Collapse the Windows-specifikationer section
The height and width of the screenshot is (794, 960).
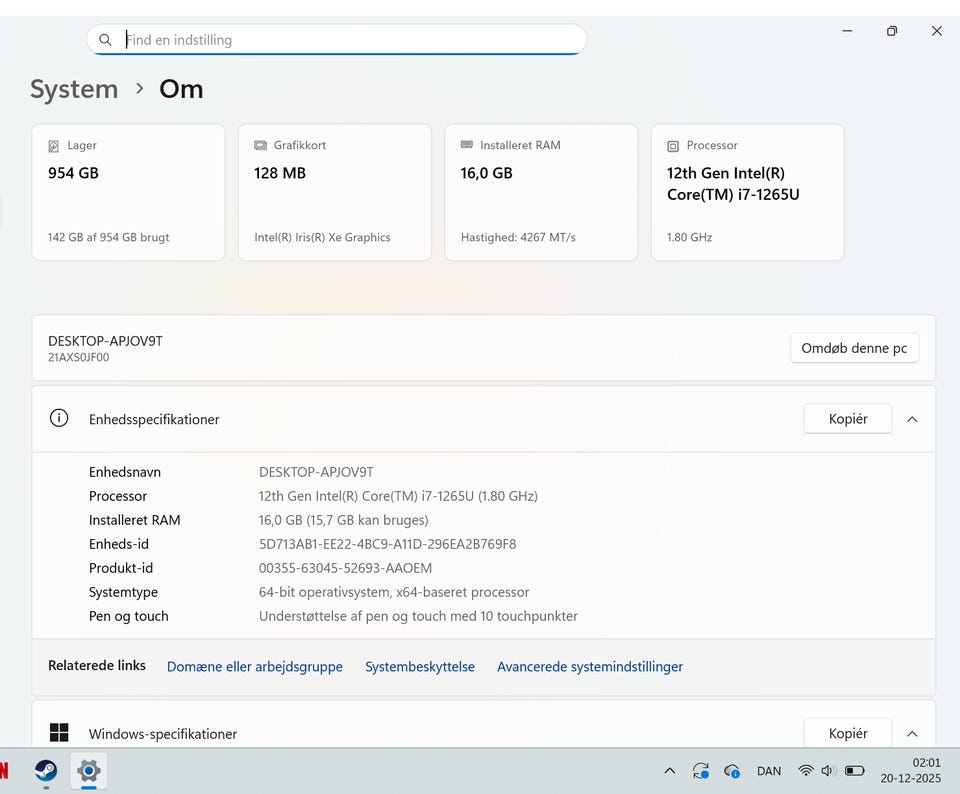pos(912,734)
